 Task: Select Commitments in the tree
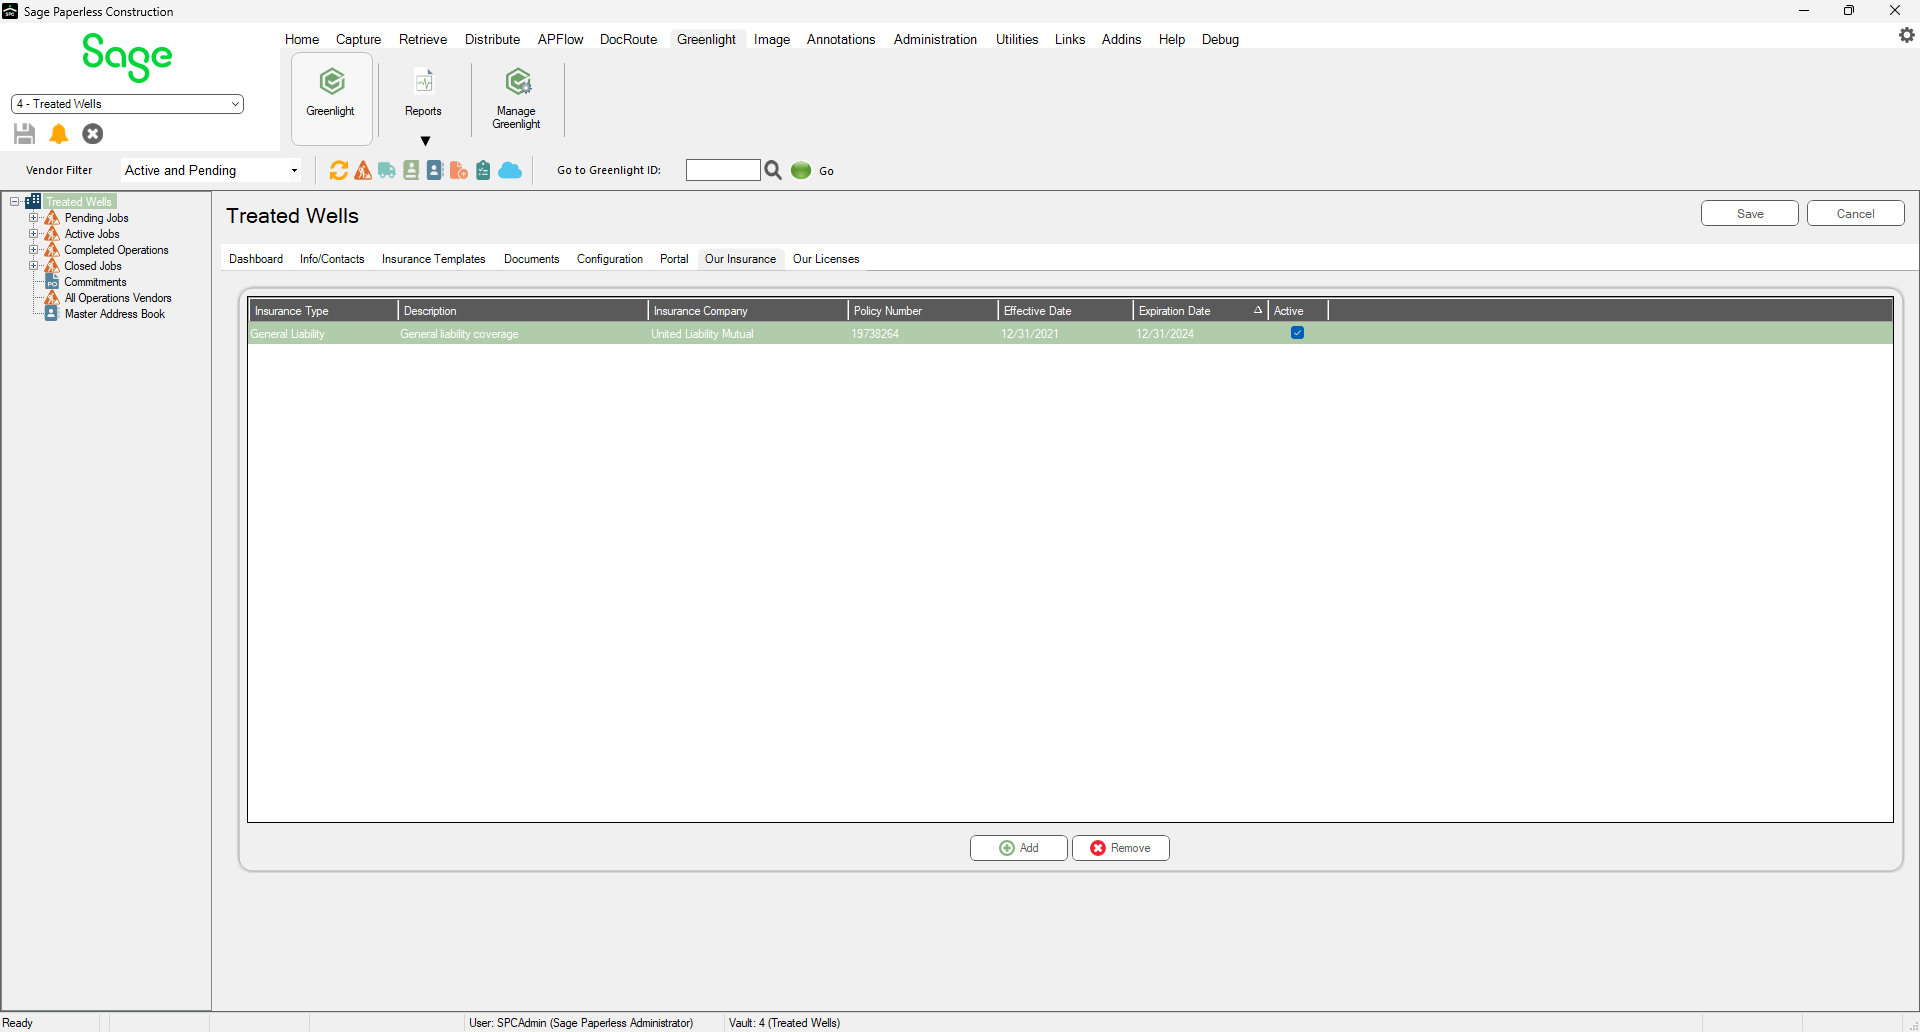click(95, 282)
